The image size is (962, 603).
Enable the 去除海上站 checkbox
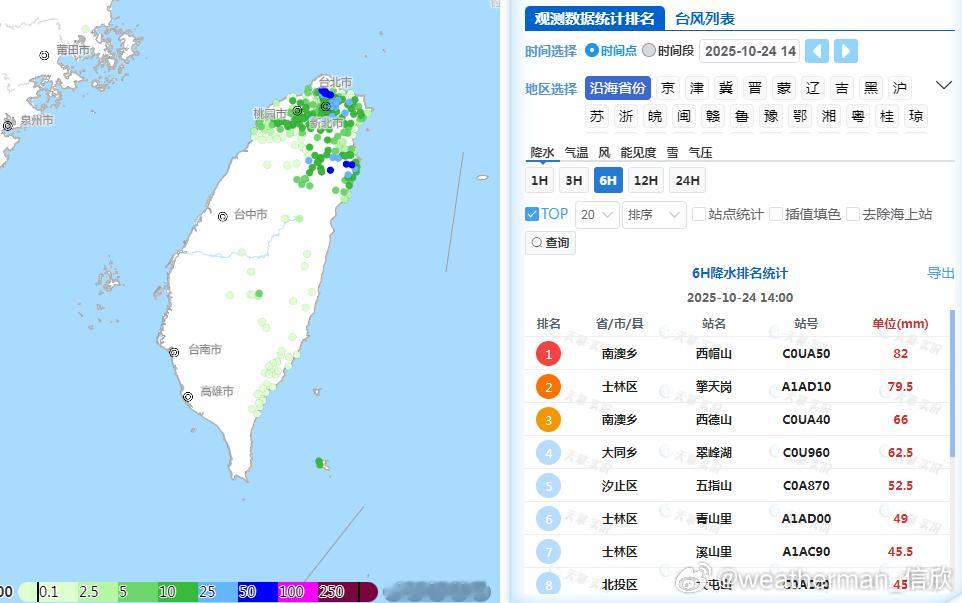click(x=853, y=214)
